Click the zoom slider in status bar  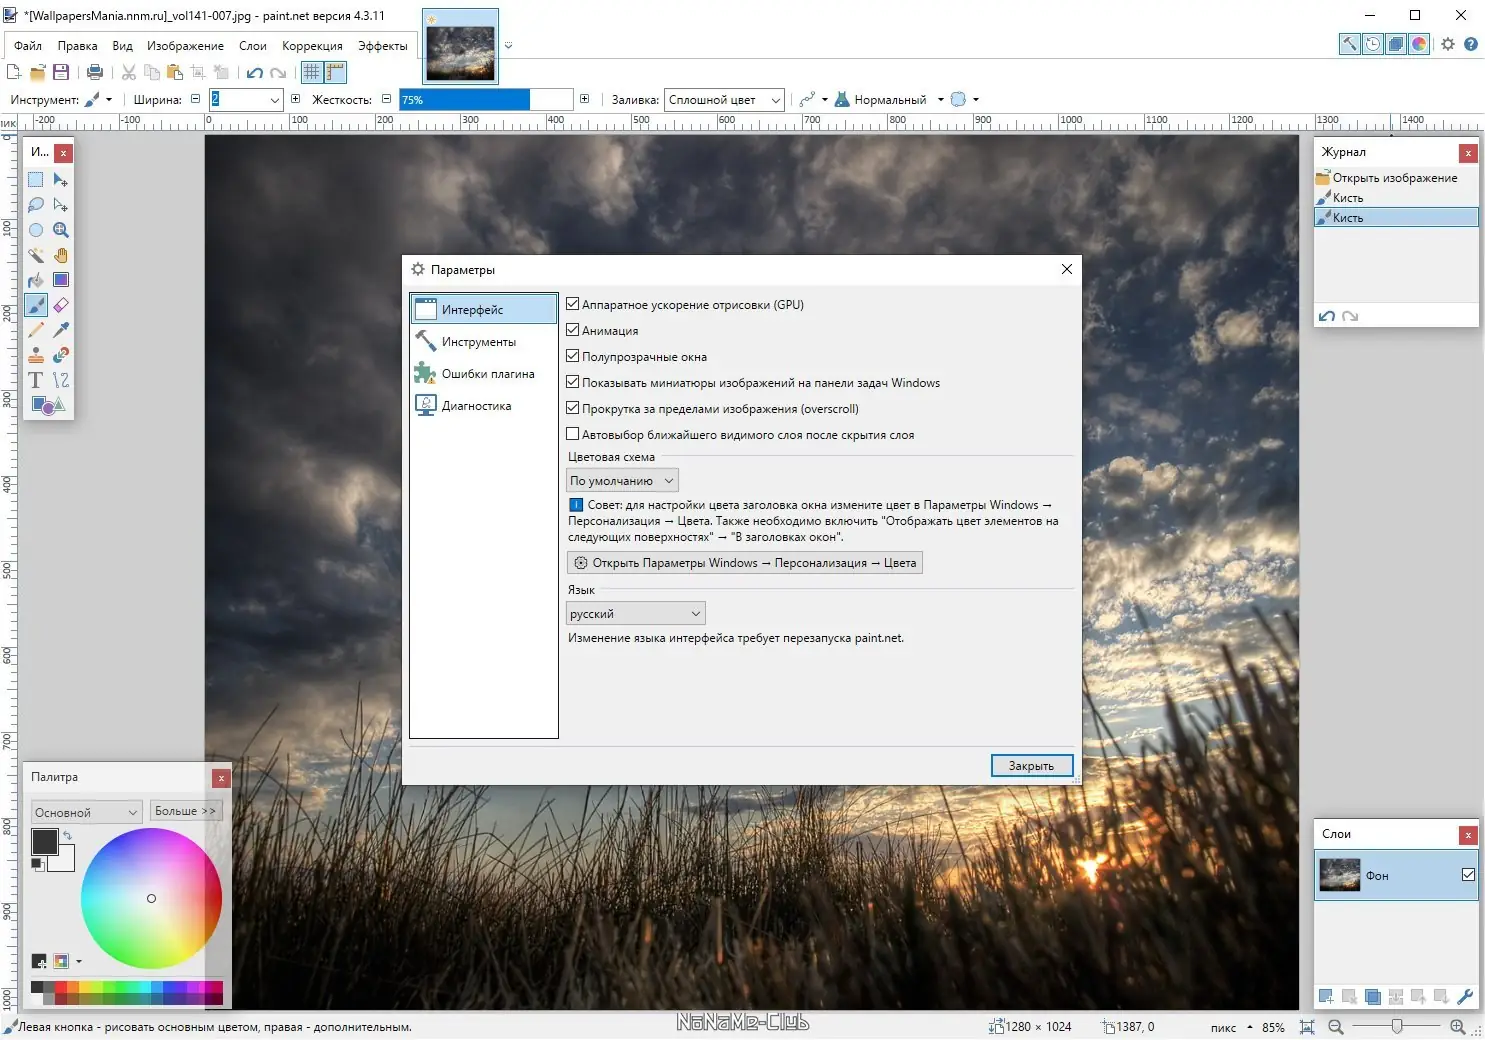1397,1027
